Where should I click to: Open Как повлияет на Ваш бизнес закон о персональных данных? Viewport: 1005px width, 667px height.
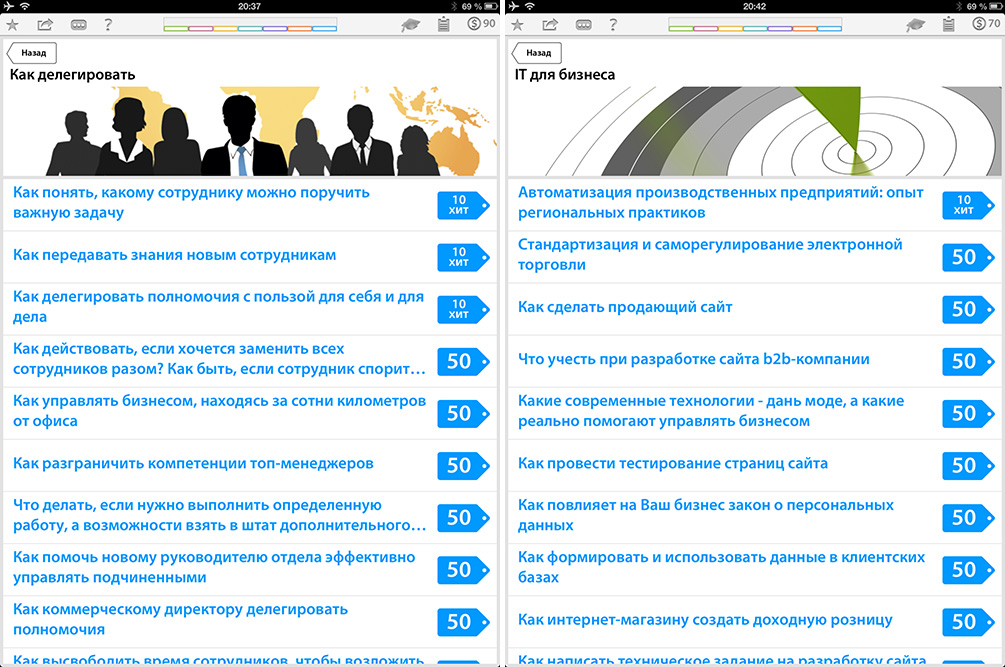pyautogui.click(x=755, y=517)
